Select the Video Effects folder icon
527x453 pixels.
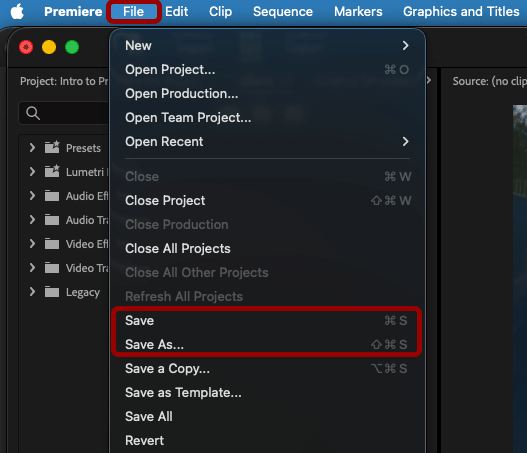pos(52,244)
